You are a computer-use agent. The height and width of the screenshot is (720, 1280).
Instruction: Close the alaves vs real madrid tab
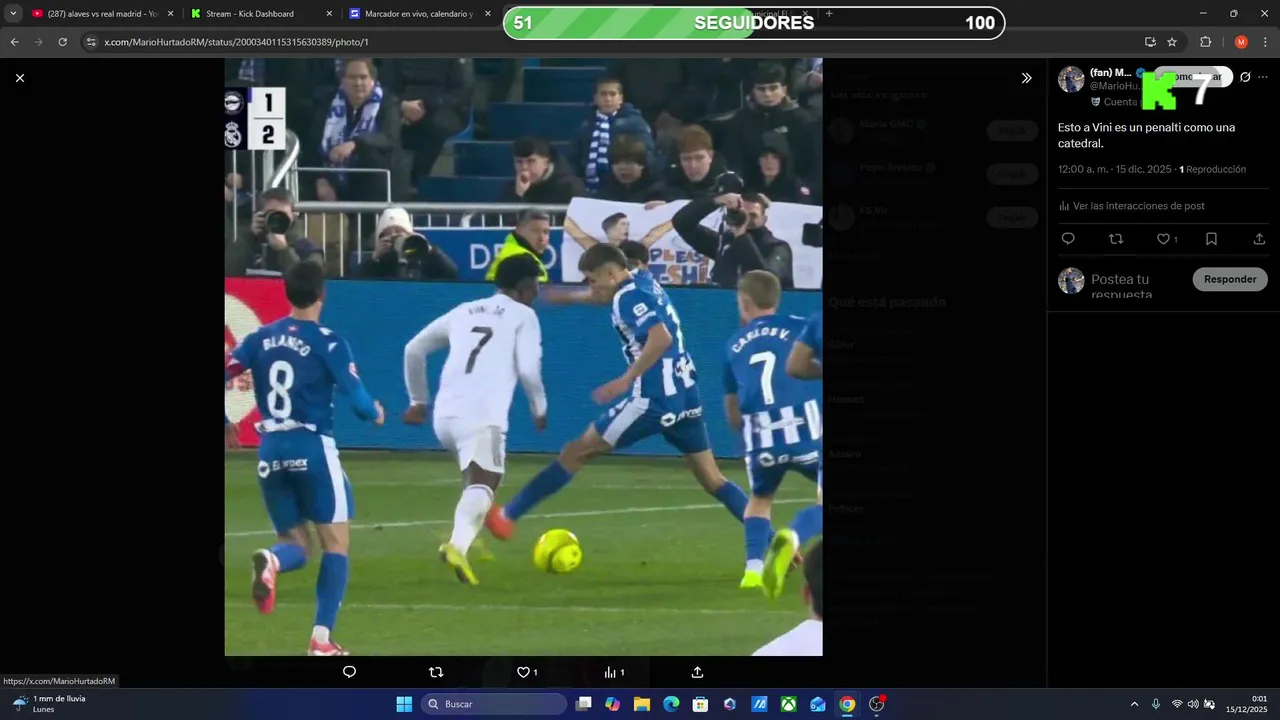point(170,14)
